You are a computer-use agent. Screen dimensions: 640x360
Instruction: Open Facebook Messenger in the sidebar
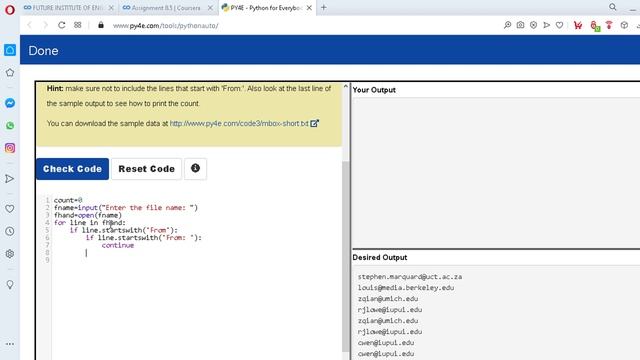[10, 103]
